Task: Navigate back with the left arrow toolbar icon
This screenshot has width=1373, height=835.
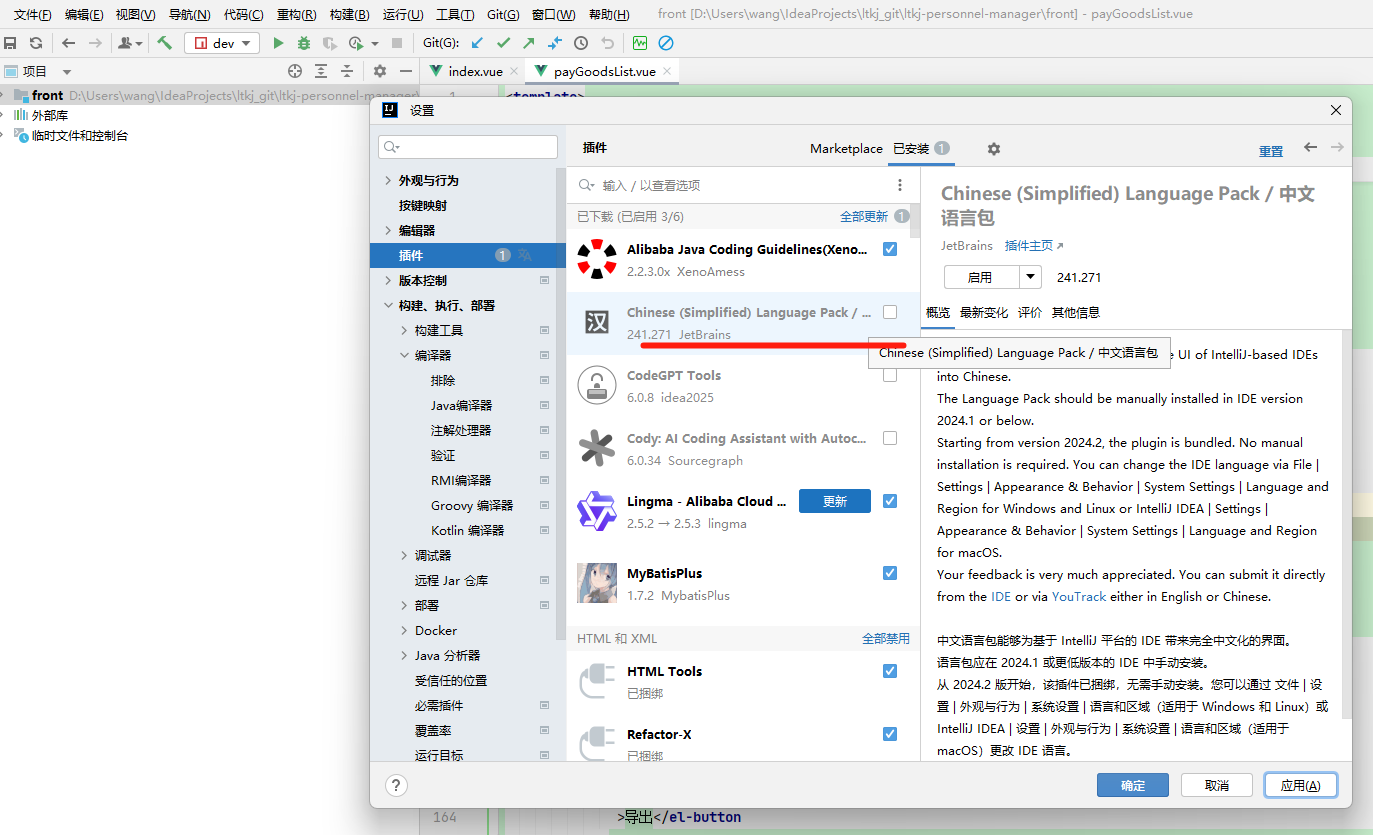Action: pos(68,43)
